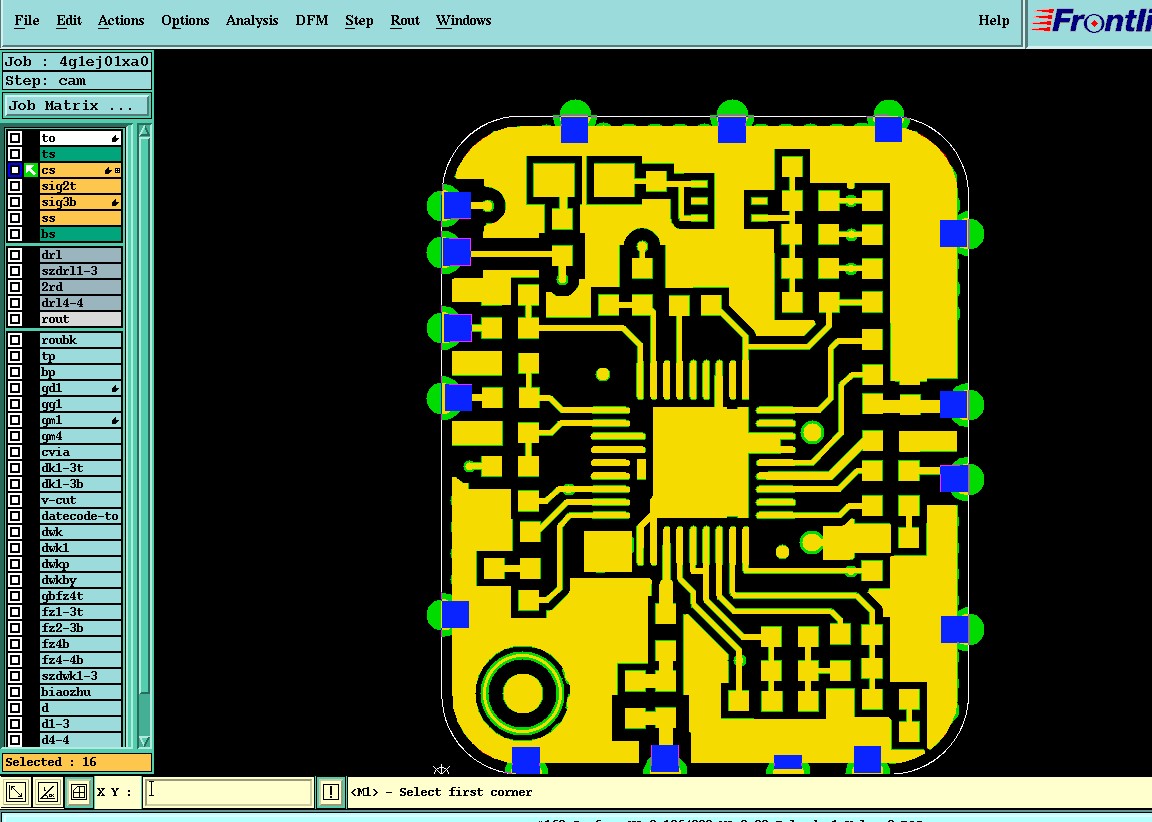This screenshot has height=822, width=1152.
Task: Open the Job Matrix panel
Action: click(x=76, y=106)
